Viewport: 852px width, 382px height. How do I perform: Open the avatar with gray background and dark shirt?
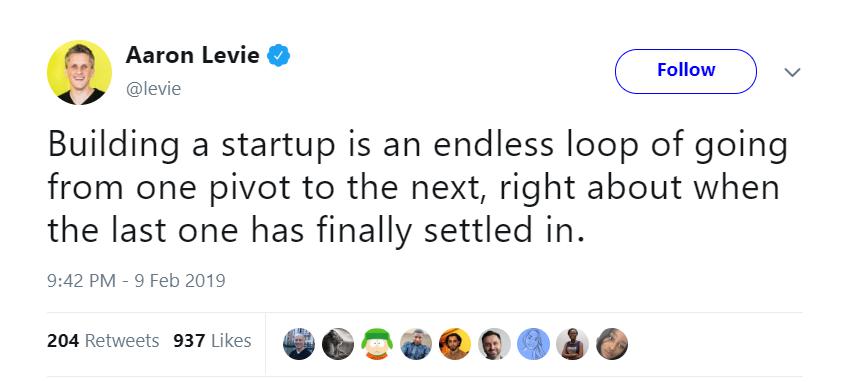[x=494, y=344]
